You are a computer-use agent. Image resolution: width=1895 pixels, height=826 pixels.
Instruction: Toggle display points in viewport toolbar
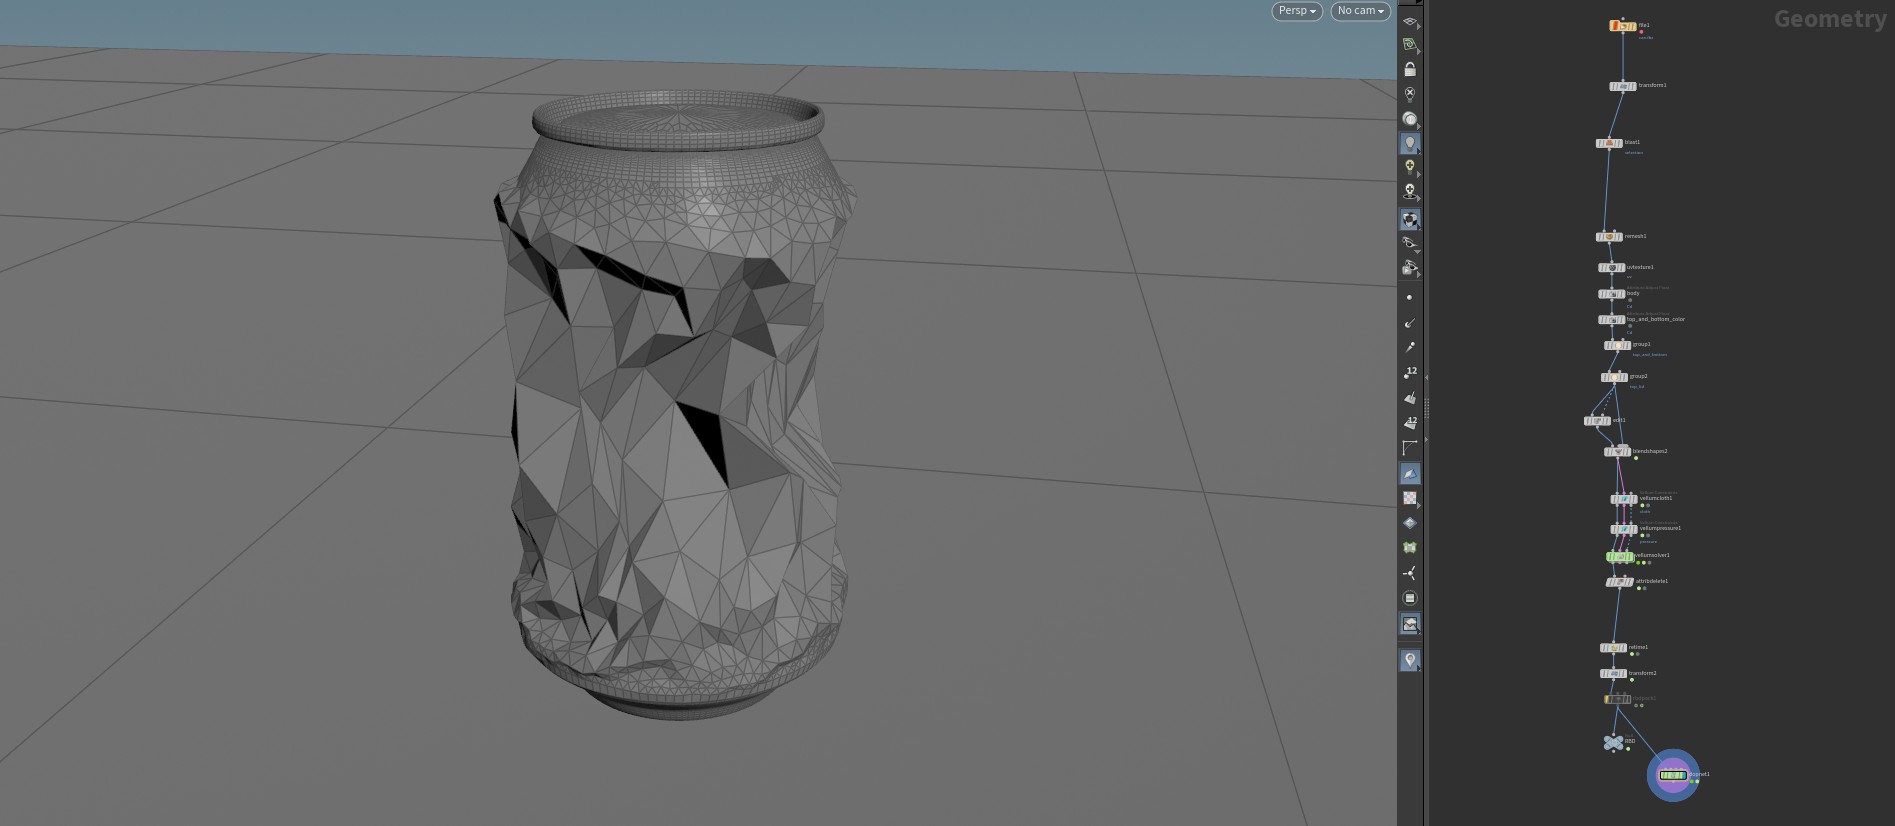click(x=1410, y=298)
